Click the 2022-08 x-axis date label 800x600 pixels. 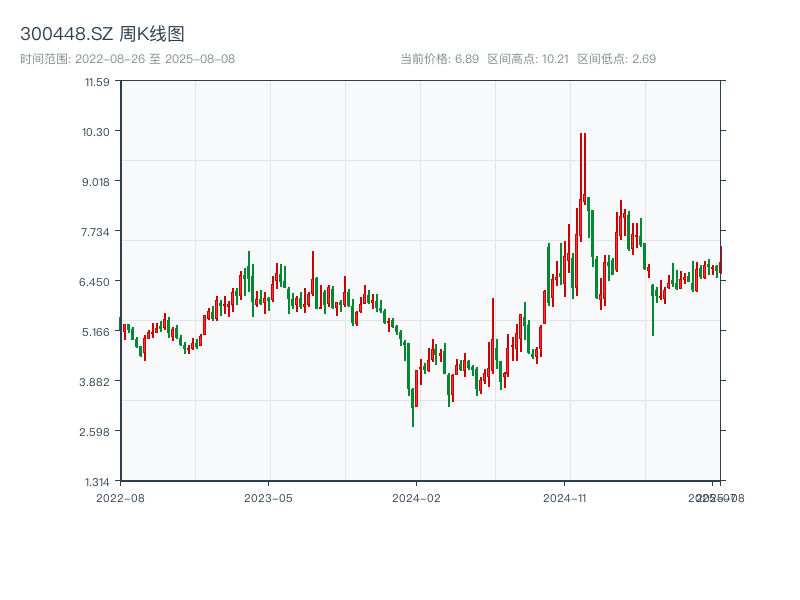coord(120,497)
